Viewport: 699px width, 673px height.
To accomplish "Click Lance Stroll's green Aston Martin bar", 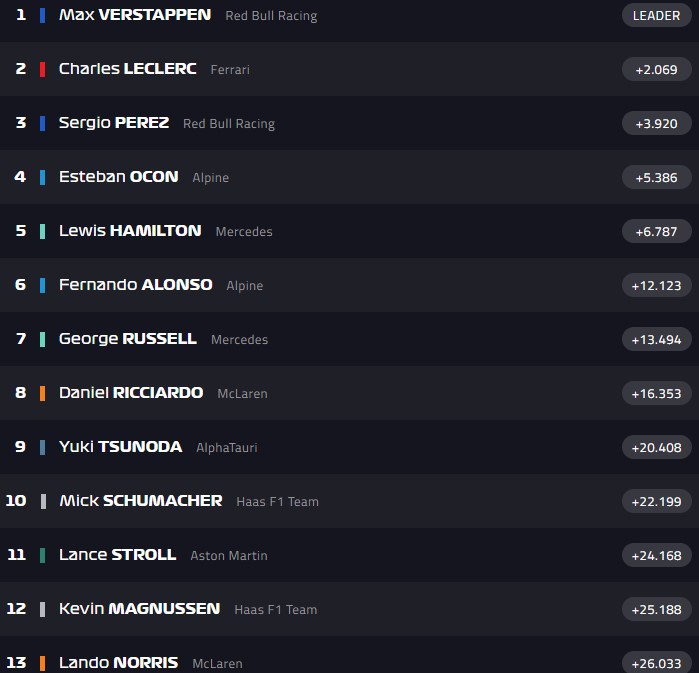I will tap(42, 555).
